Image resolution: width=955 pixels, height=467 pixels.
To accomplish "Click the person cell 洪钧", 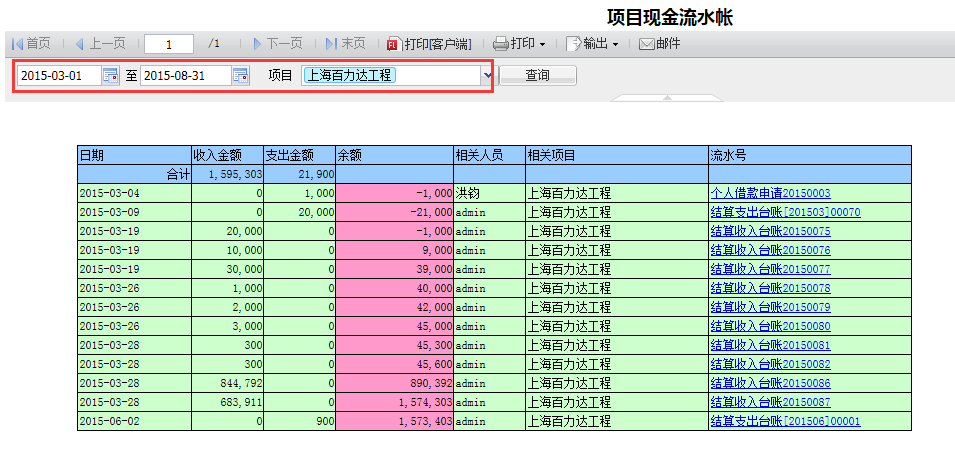I will click(490, 194).
